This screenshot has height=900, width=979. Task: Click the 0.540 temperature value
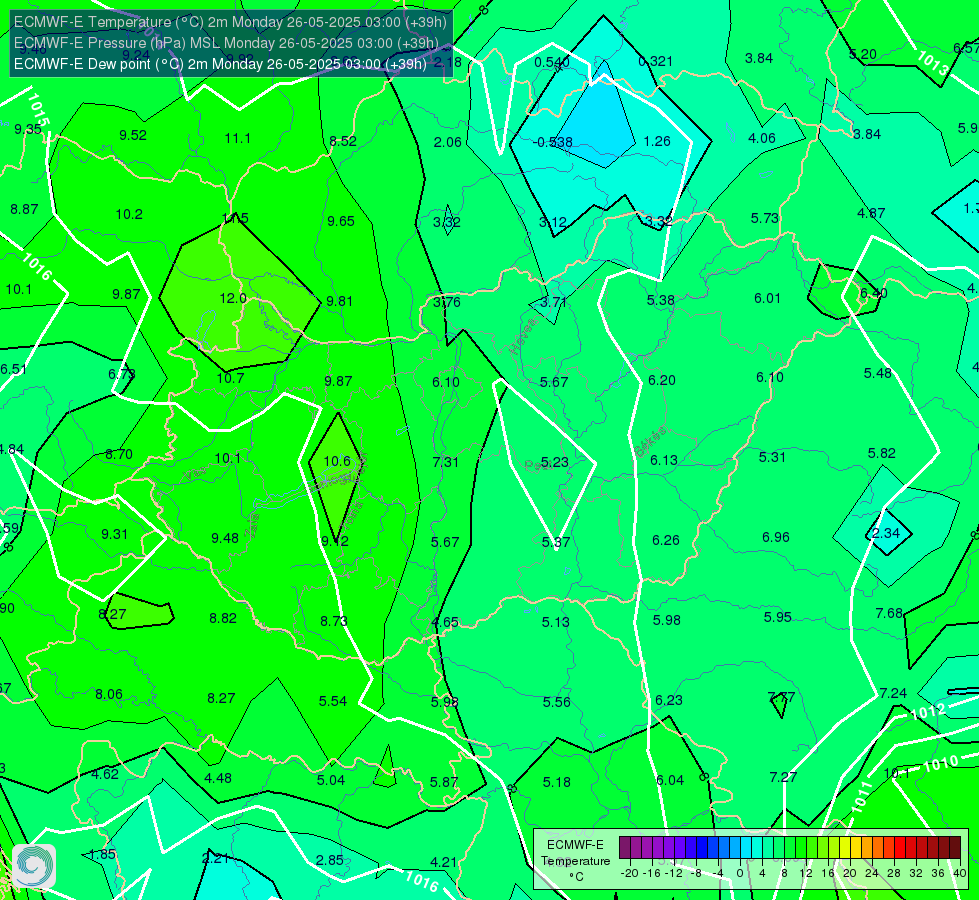(552, 62)
